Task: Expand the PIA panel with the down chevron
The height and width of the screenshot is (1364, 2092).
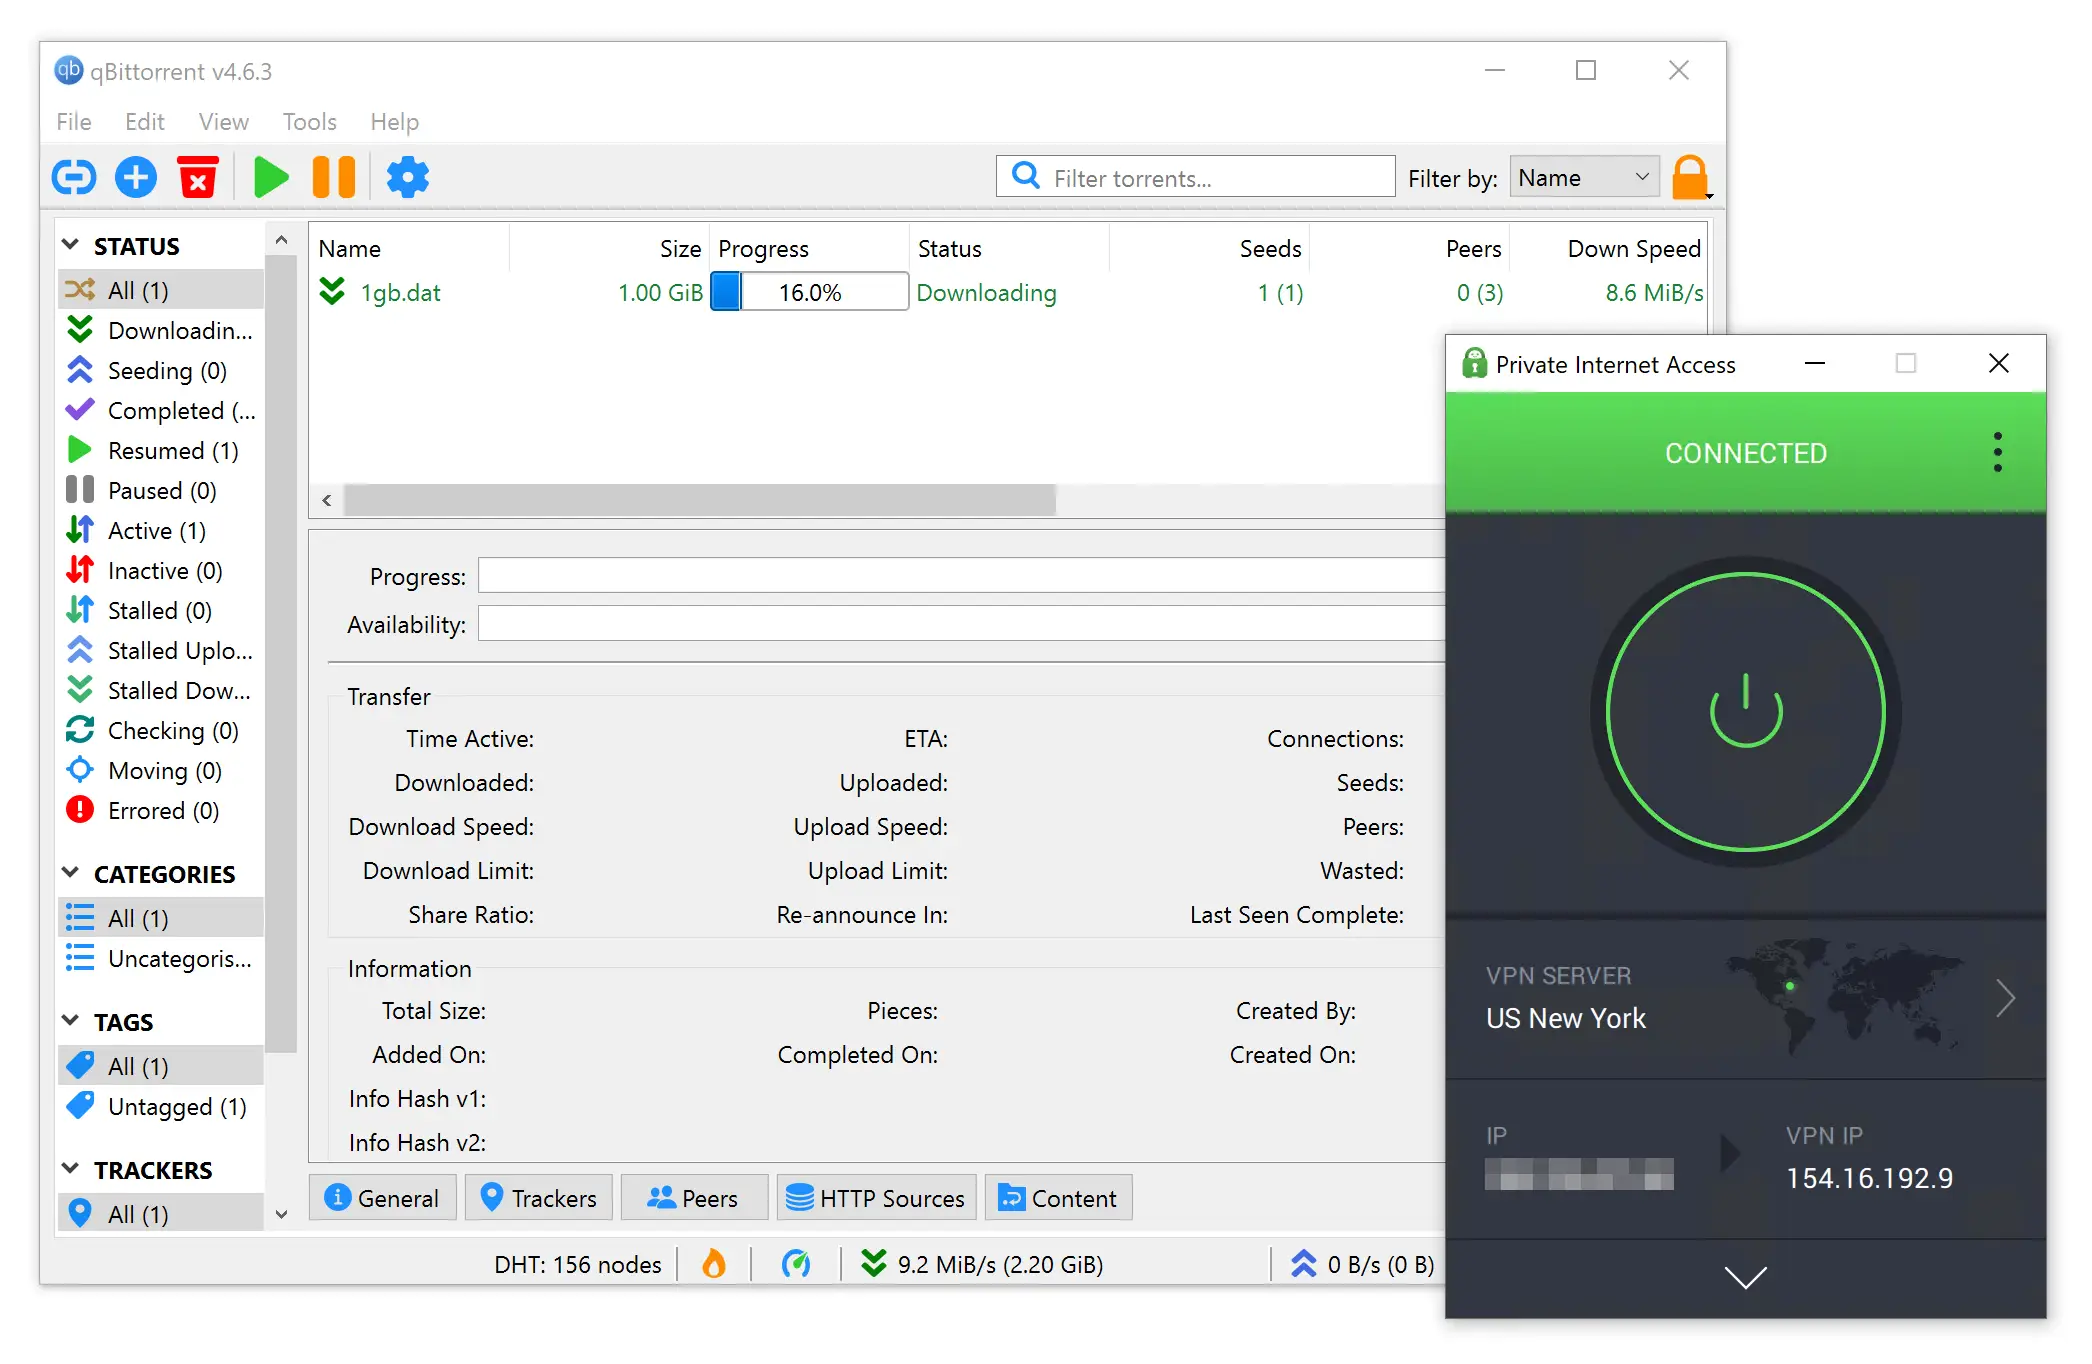Action: coord(1745,1279)
